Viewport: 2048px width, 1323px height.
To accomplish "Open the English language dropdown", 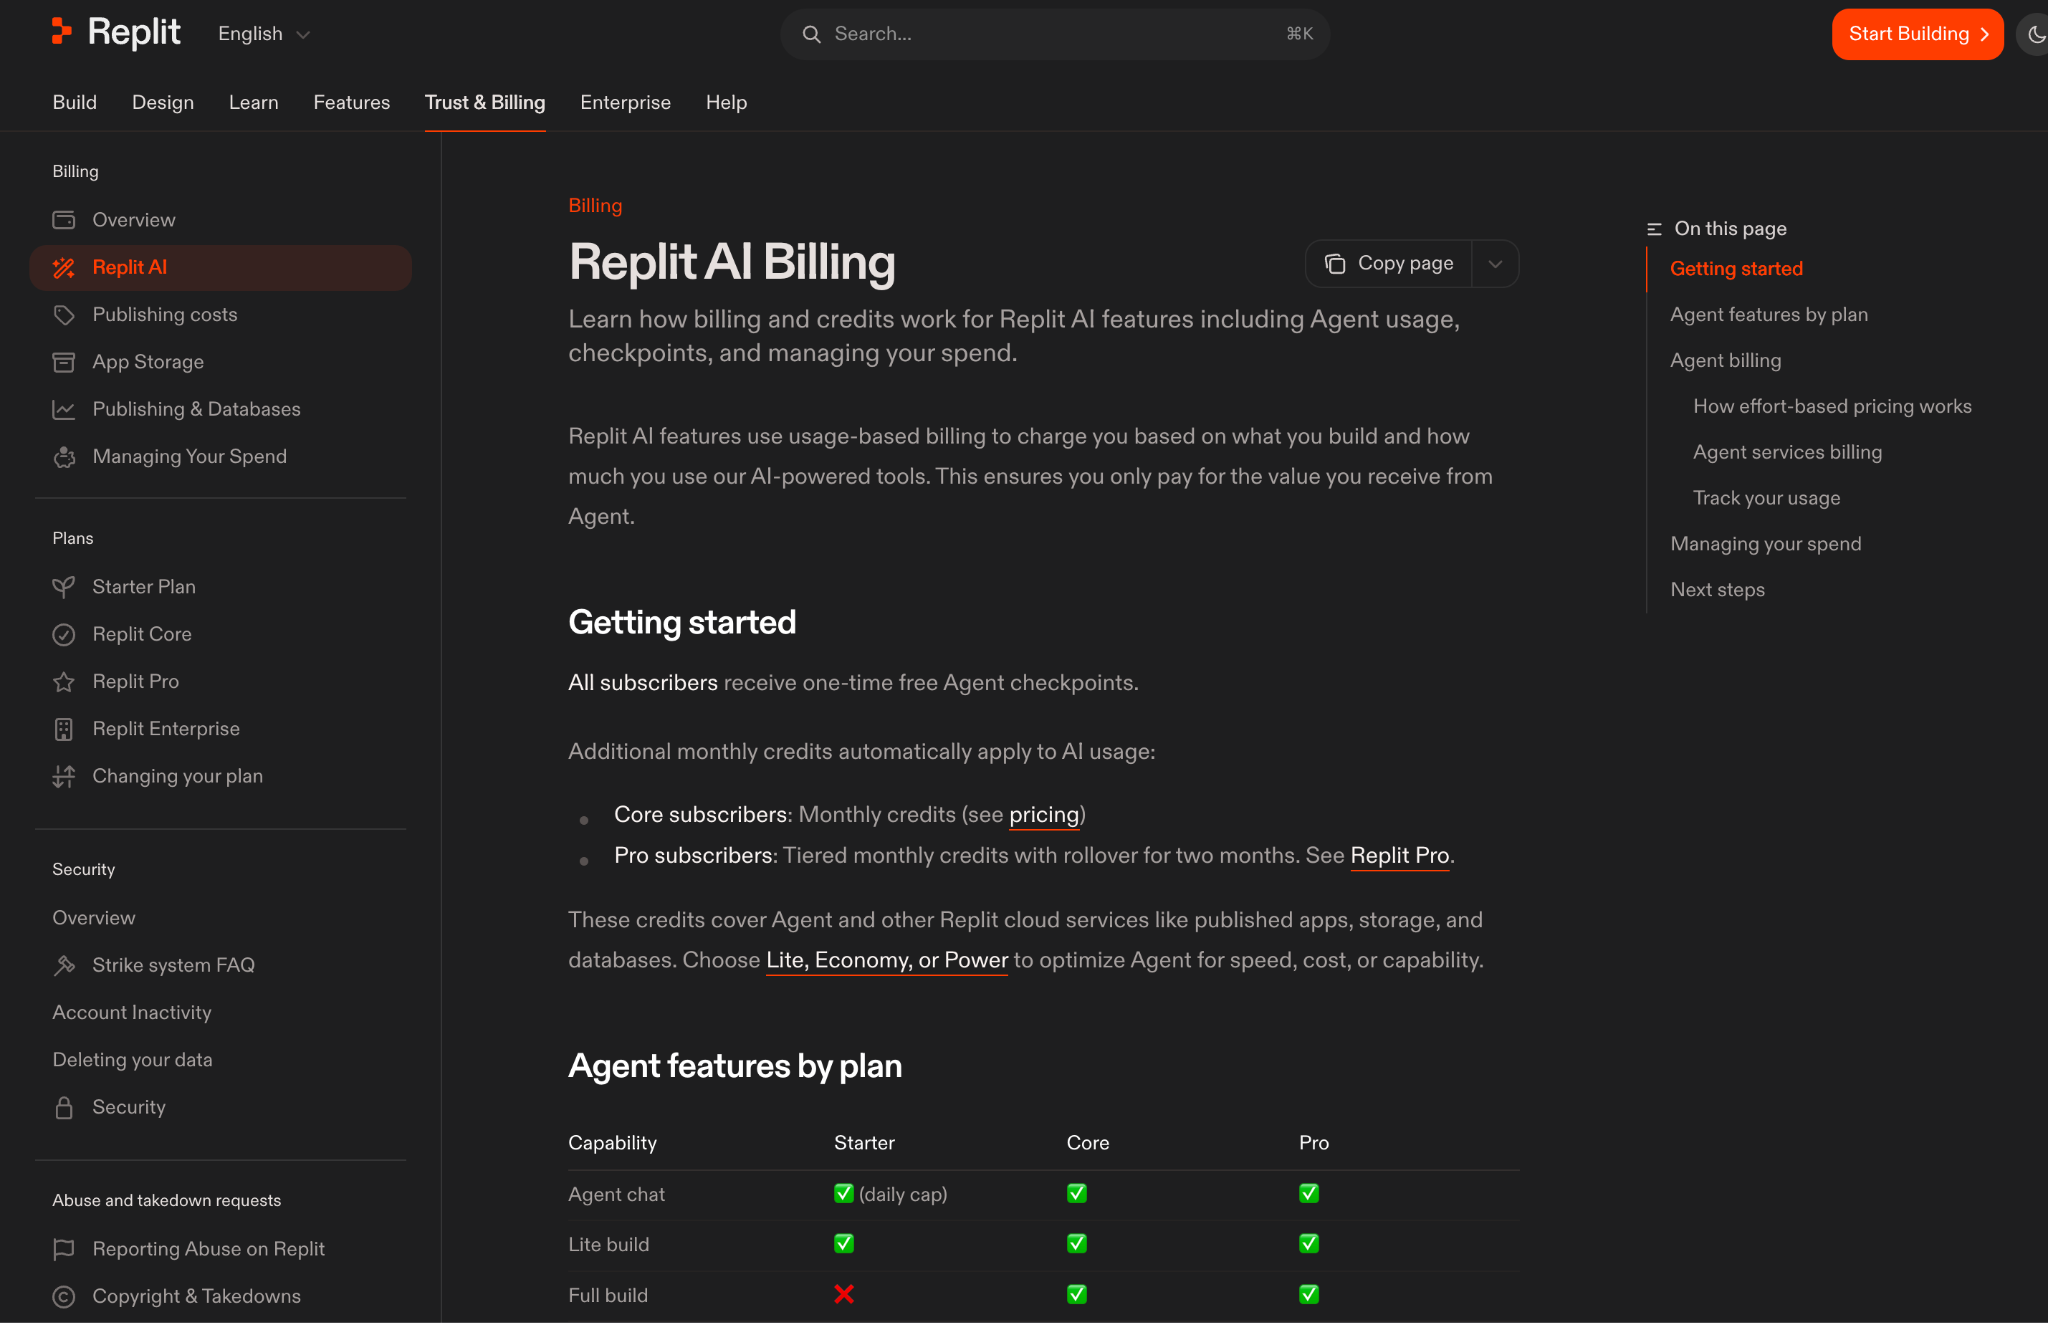I will click(264, 34).
